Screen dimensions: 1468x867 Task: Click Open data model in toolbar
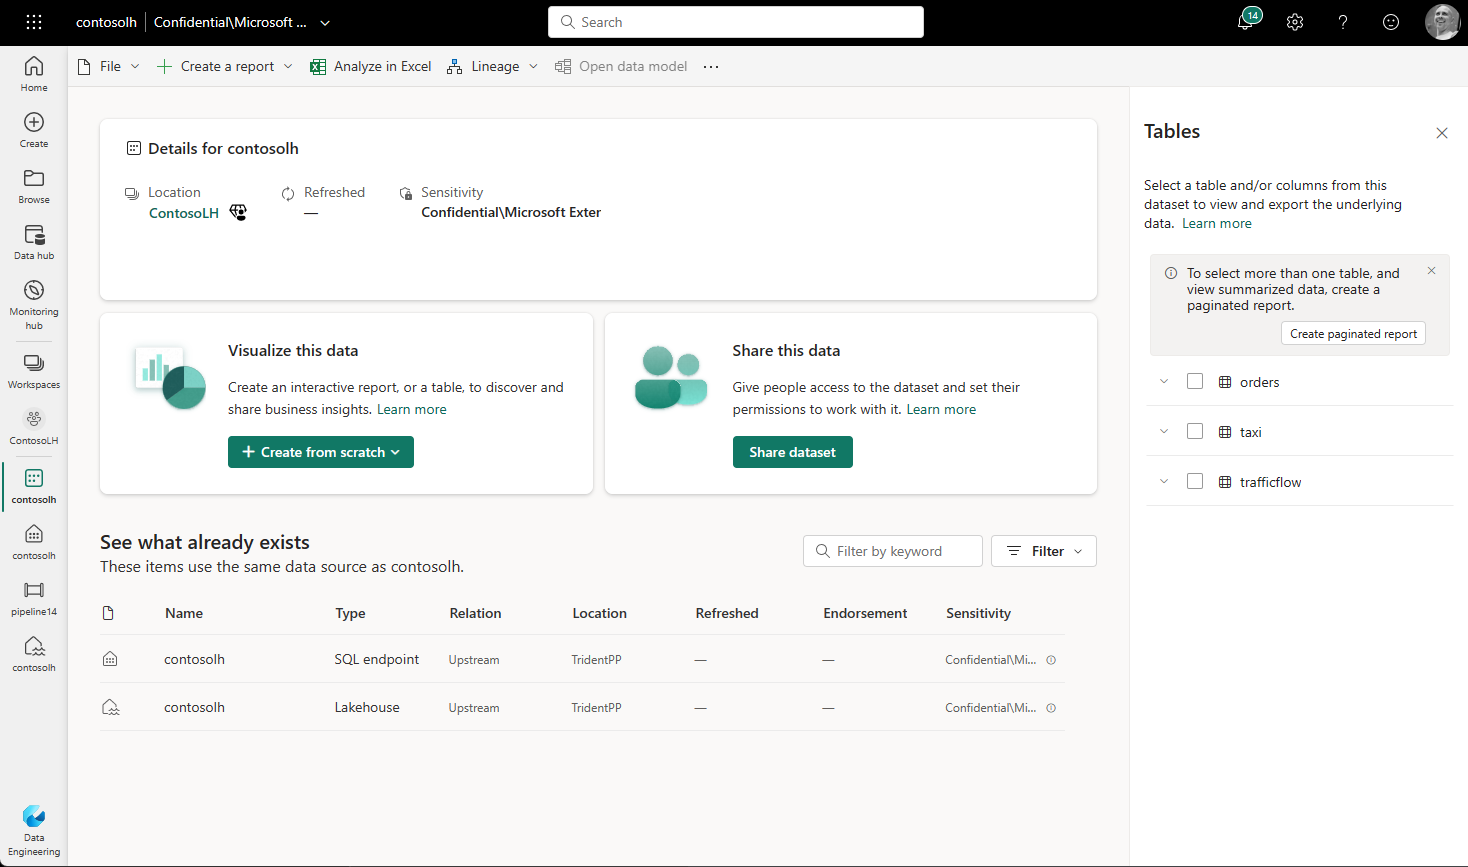621,67
